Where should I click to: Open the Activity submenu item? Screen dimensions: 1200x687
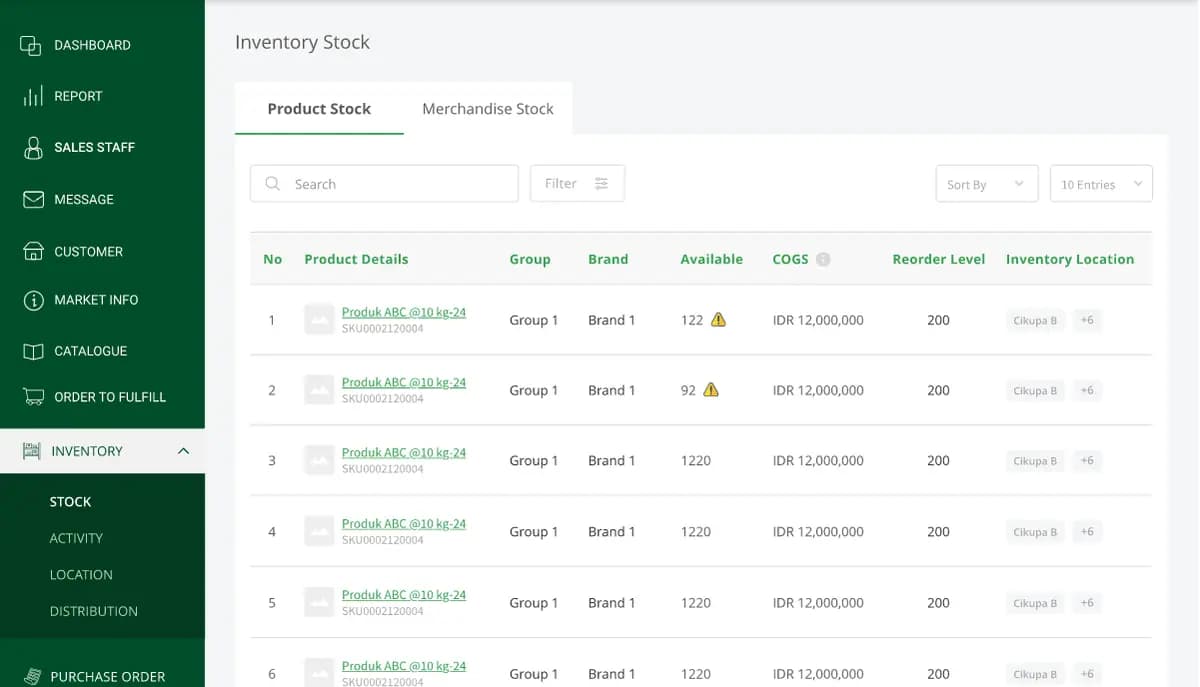pos(76,538)
